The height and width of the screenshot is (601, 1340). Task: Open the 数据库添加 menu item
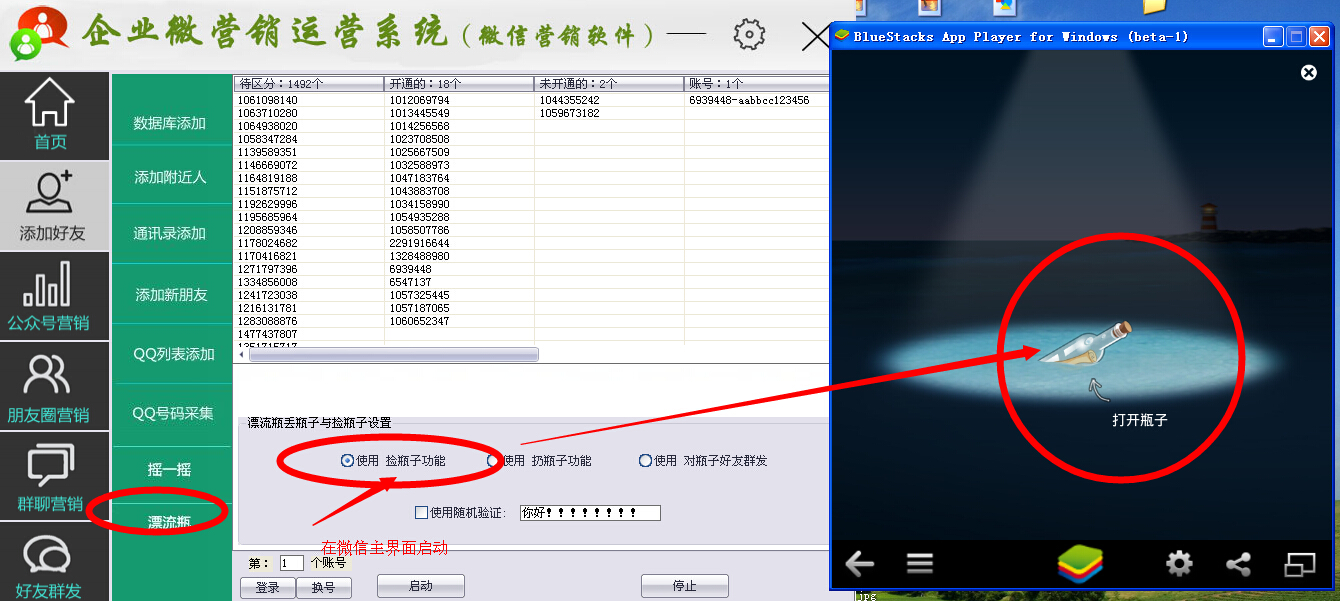(170, 123)
